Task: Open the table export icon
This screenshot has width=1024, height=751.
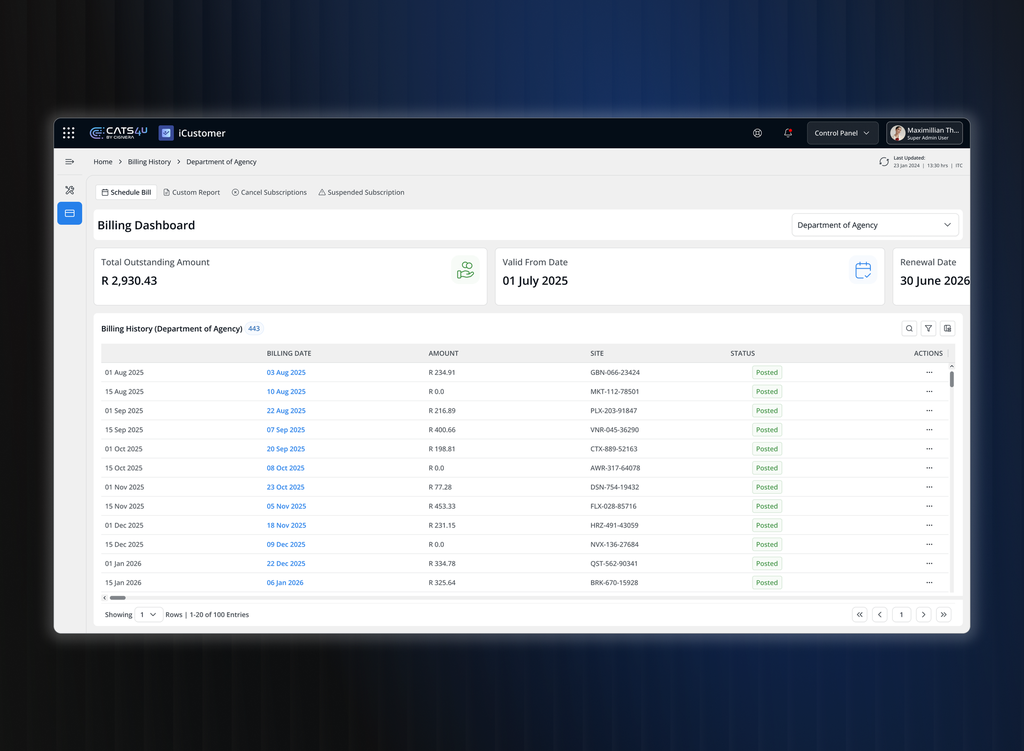Action: [x=947, y=328]
